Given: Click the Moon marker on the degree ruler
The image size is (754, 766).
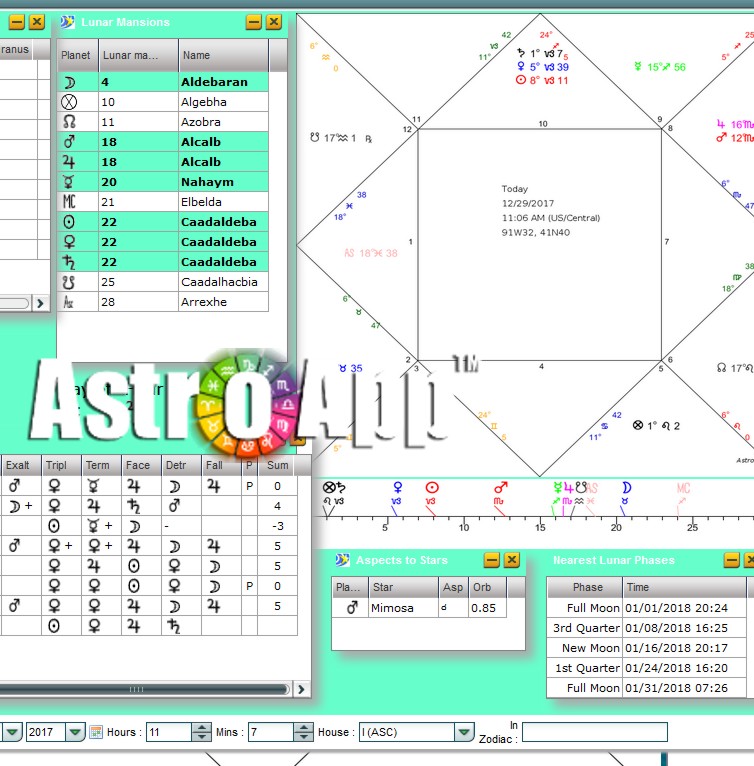Looking at the screenshot, I should (626, 488).
